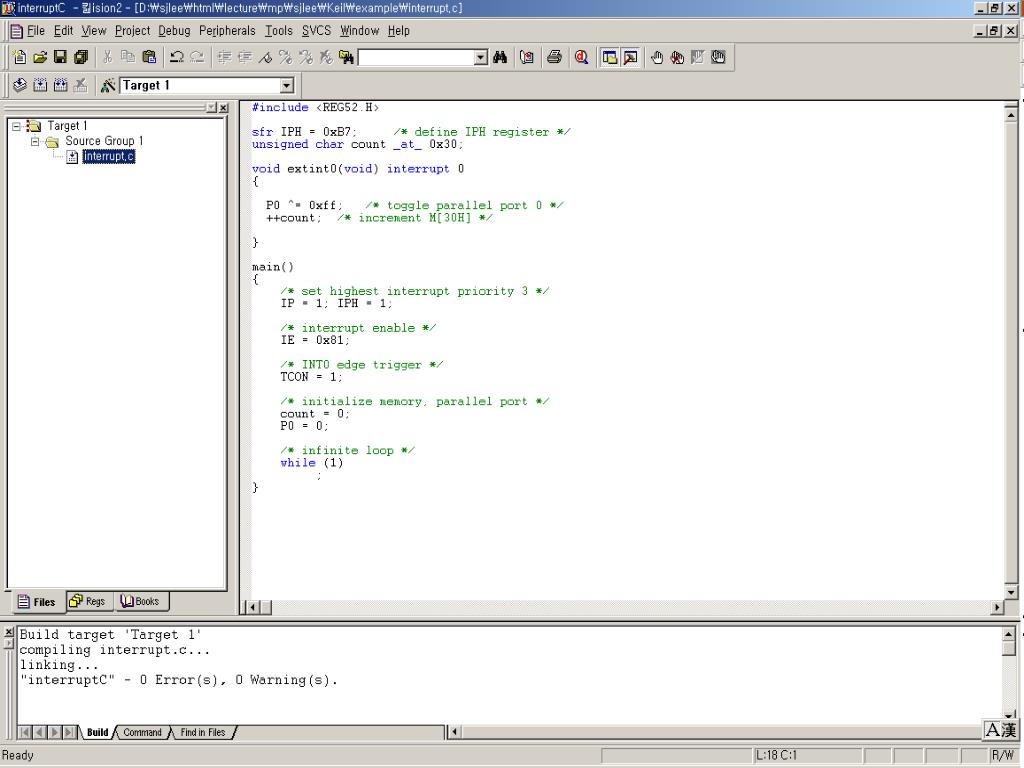Open the find text combo box dropdown

pyautogui.click(x=481, y=58)
